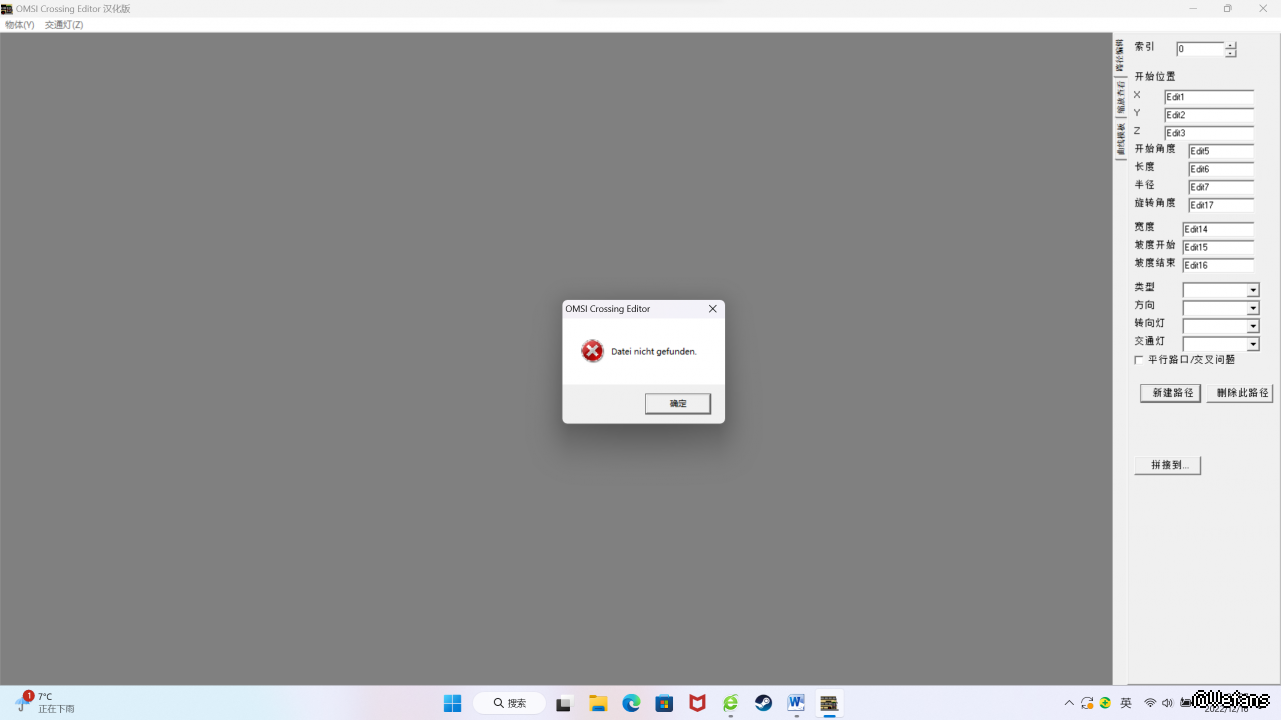Restore down the OMSI Crossing Editor window
This screenshot has height=720, width=1281.
[1227, 8]
